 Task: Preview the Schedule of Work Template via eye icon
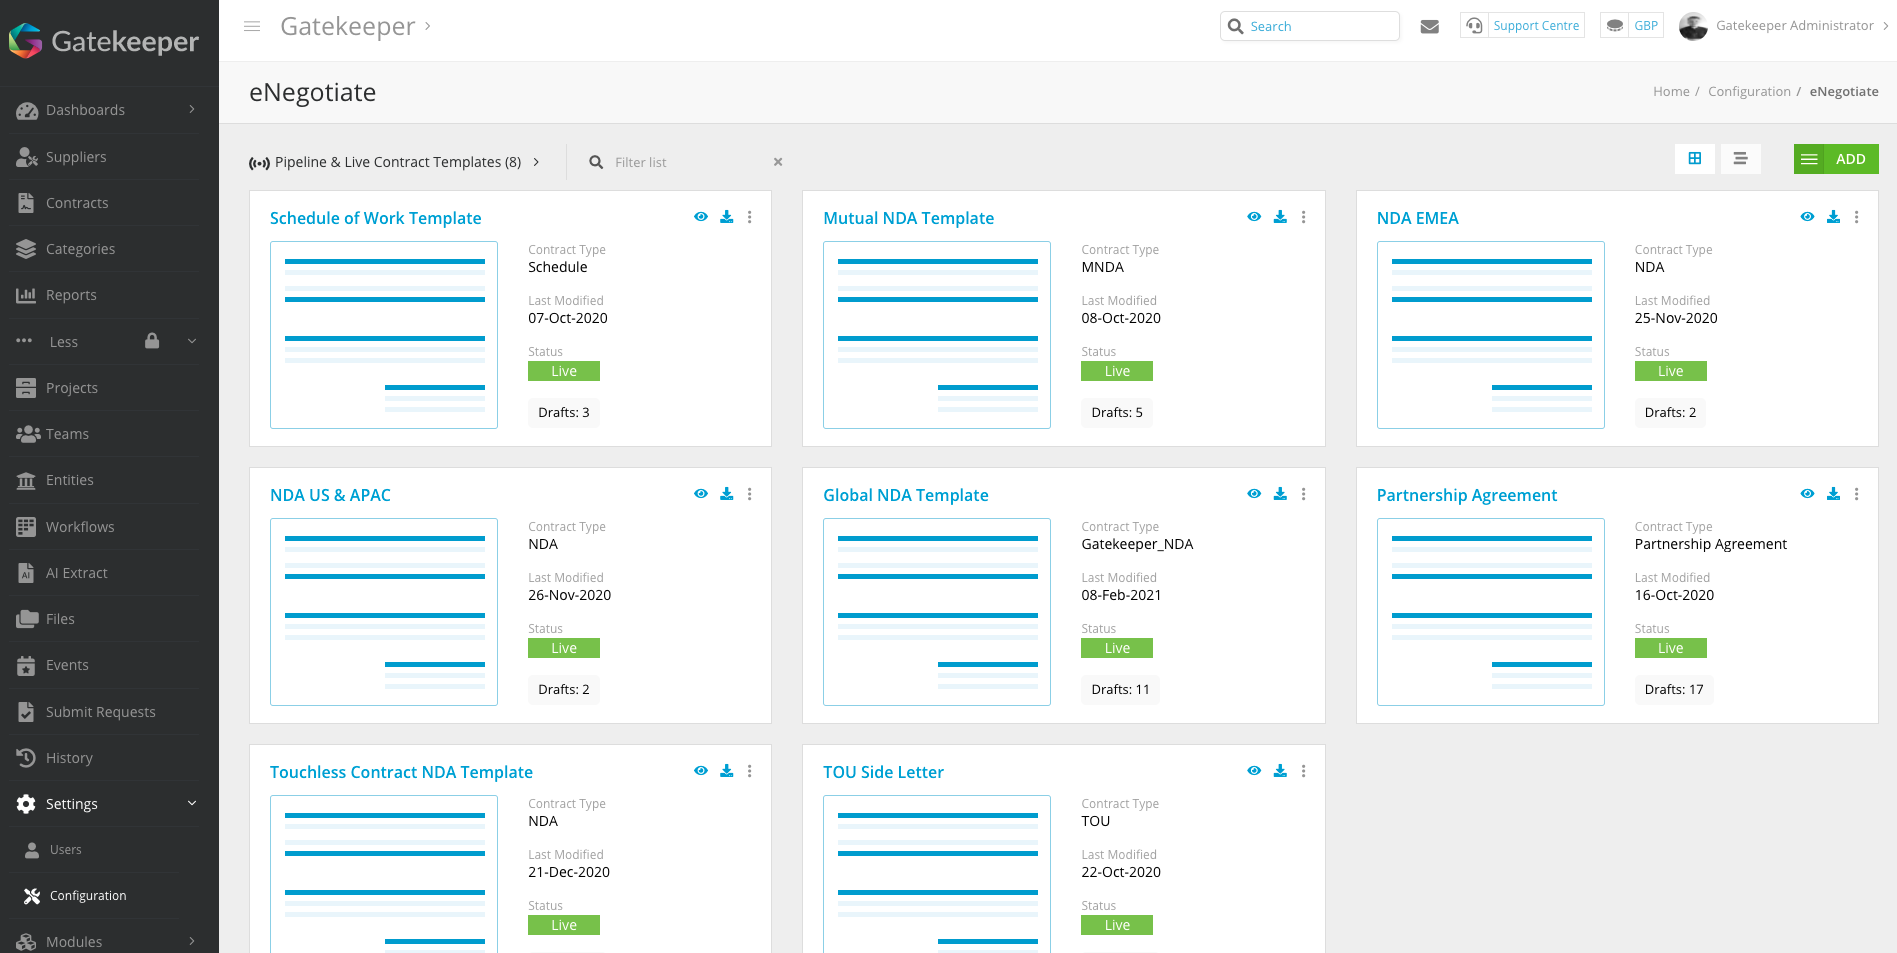tap(701, 217)
